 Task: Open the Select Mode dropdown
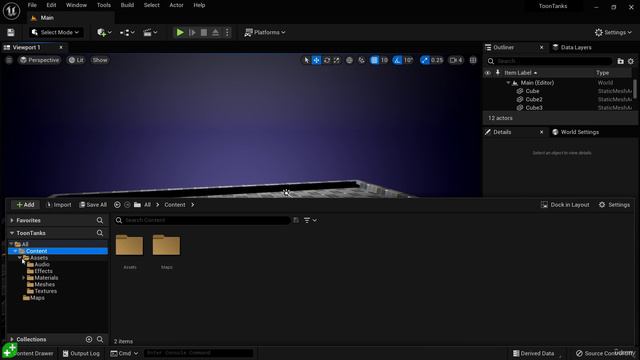pyautogui.click(x=56, y=33)
